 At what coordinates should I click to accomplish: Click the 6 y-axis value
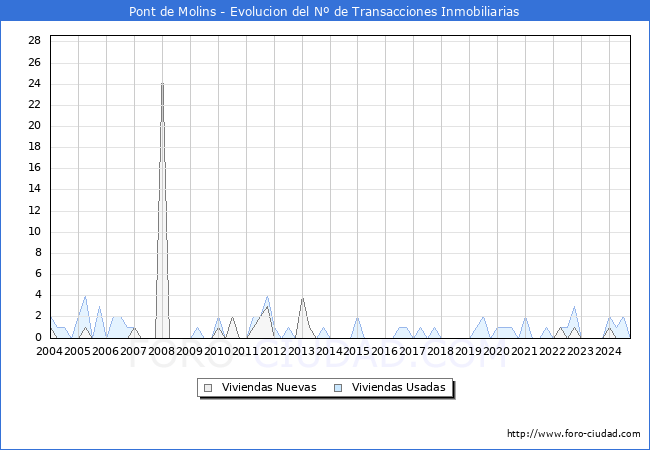[38, 273]
